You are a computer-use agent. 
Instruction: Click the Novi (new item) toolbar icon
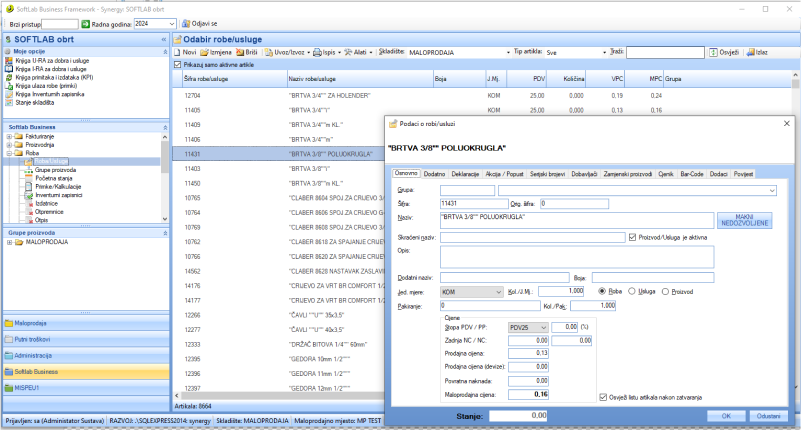pyautogui.click(x=178, y=51)
